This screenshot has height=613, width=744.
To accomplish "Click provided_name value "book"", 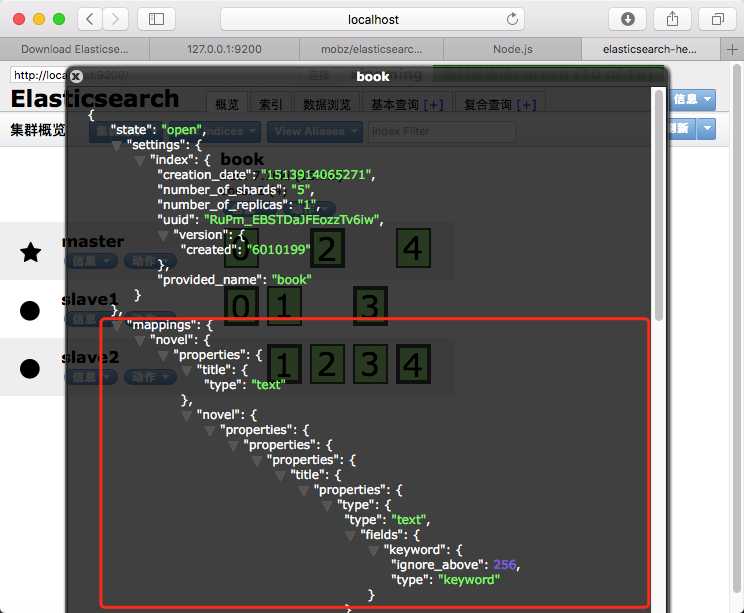I will tap(292, 279).
